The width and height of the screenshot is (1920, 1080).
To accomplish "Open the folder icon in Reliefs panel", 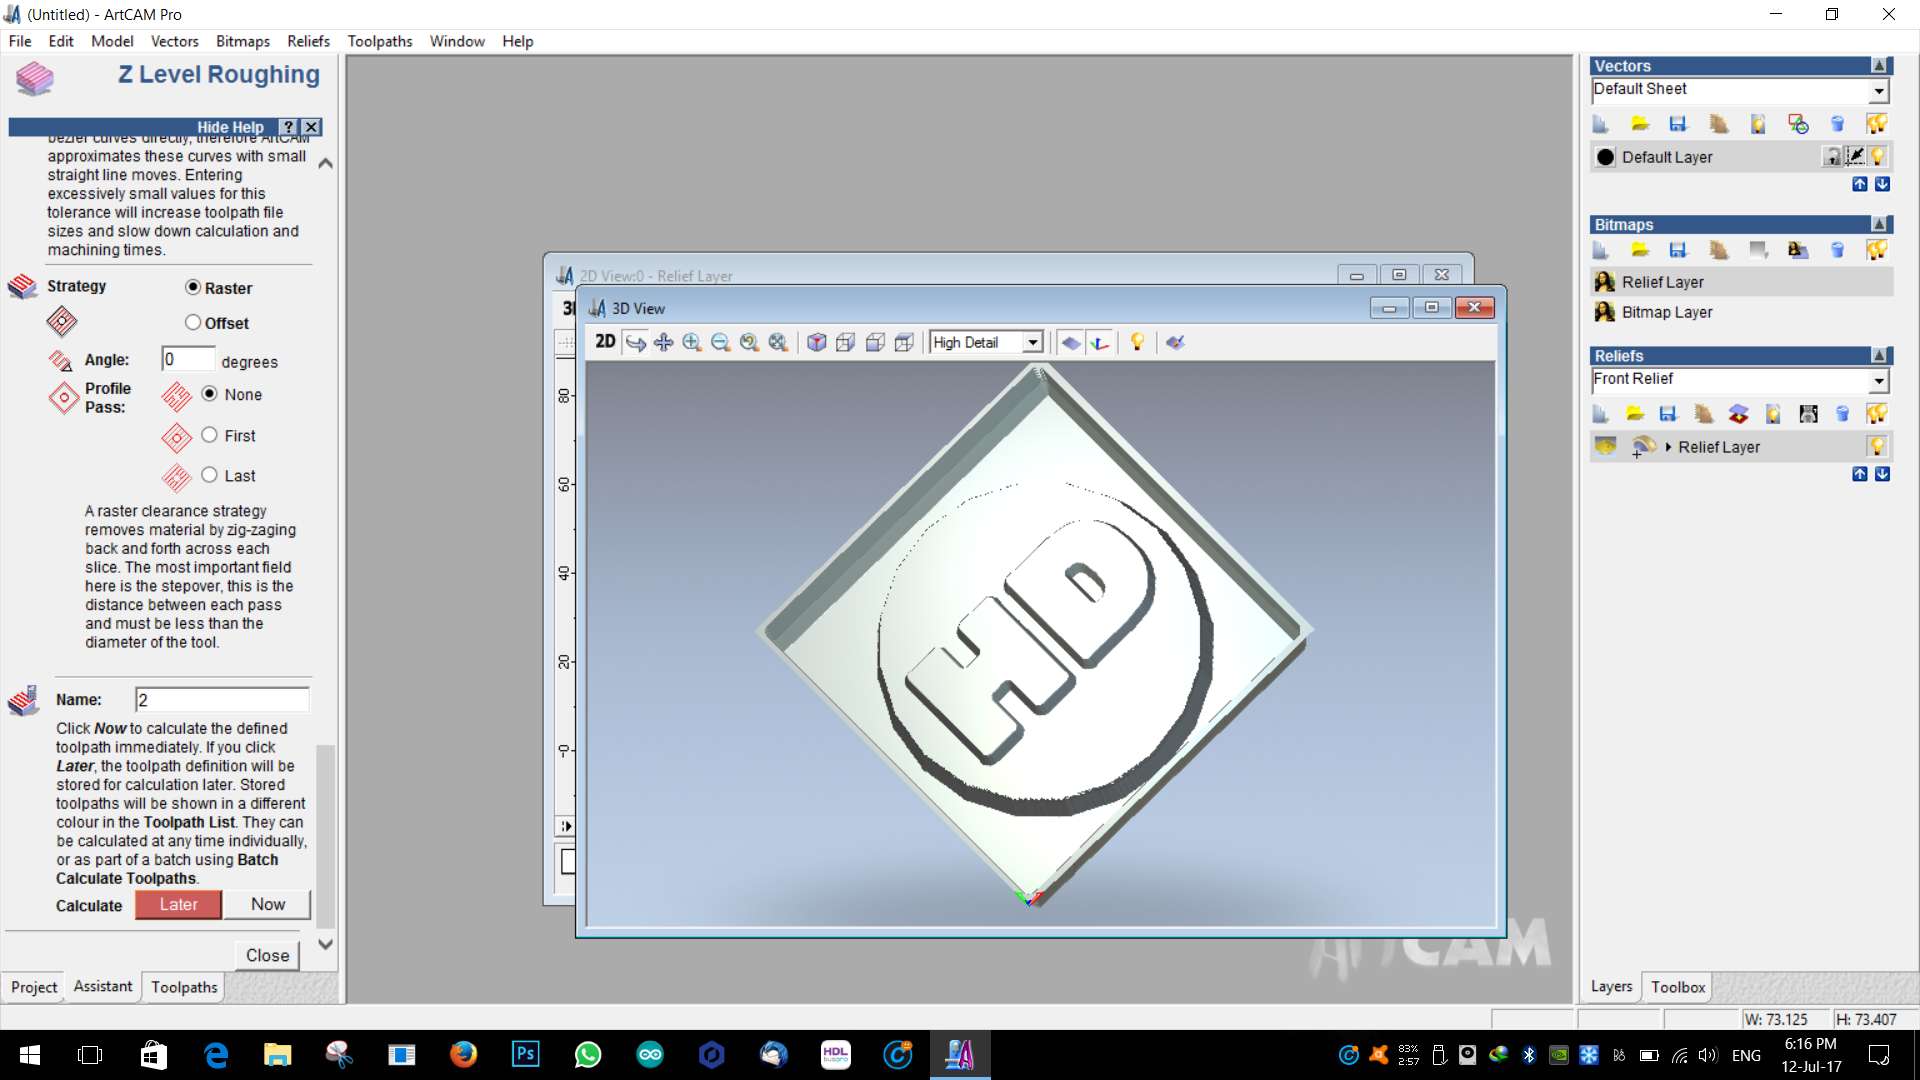I will point(1634,414).
